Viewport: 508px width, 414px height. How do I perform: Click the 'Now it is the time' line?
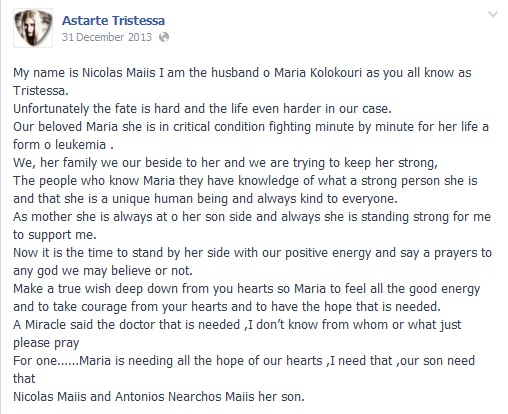(252, 253)
